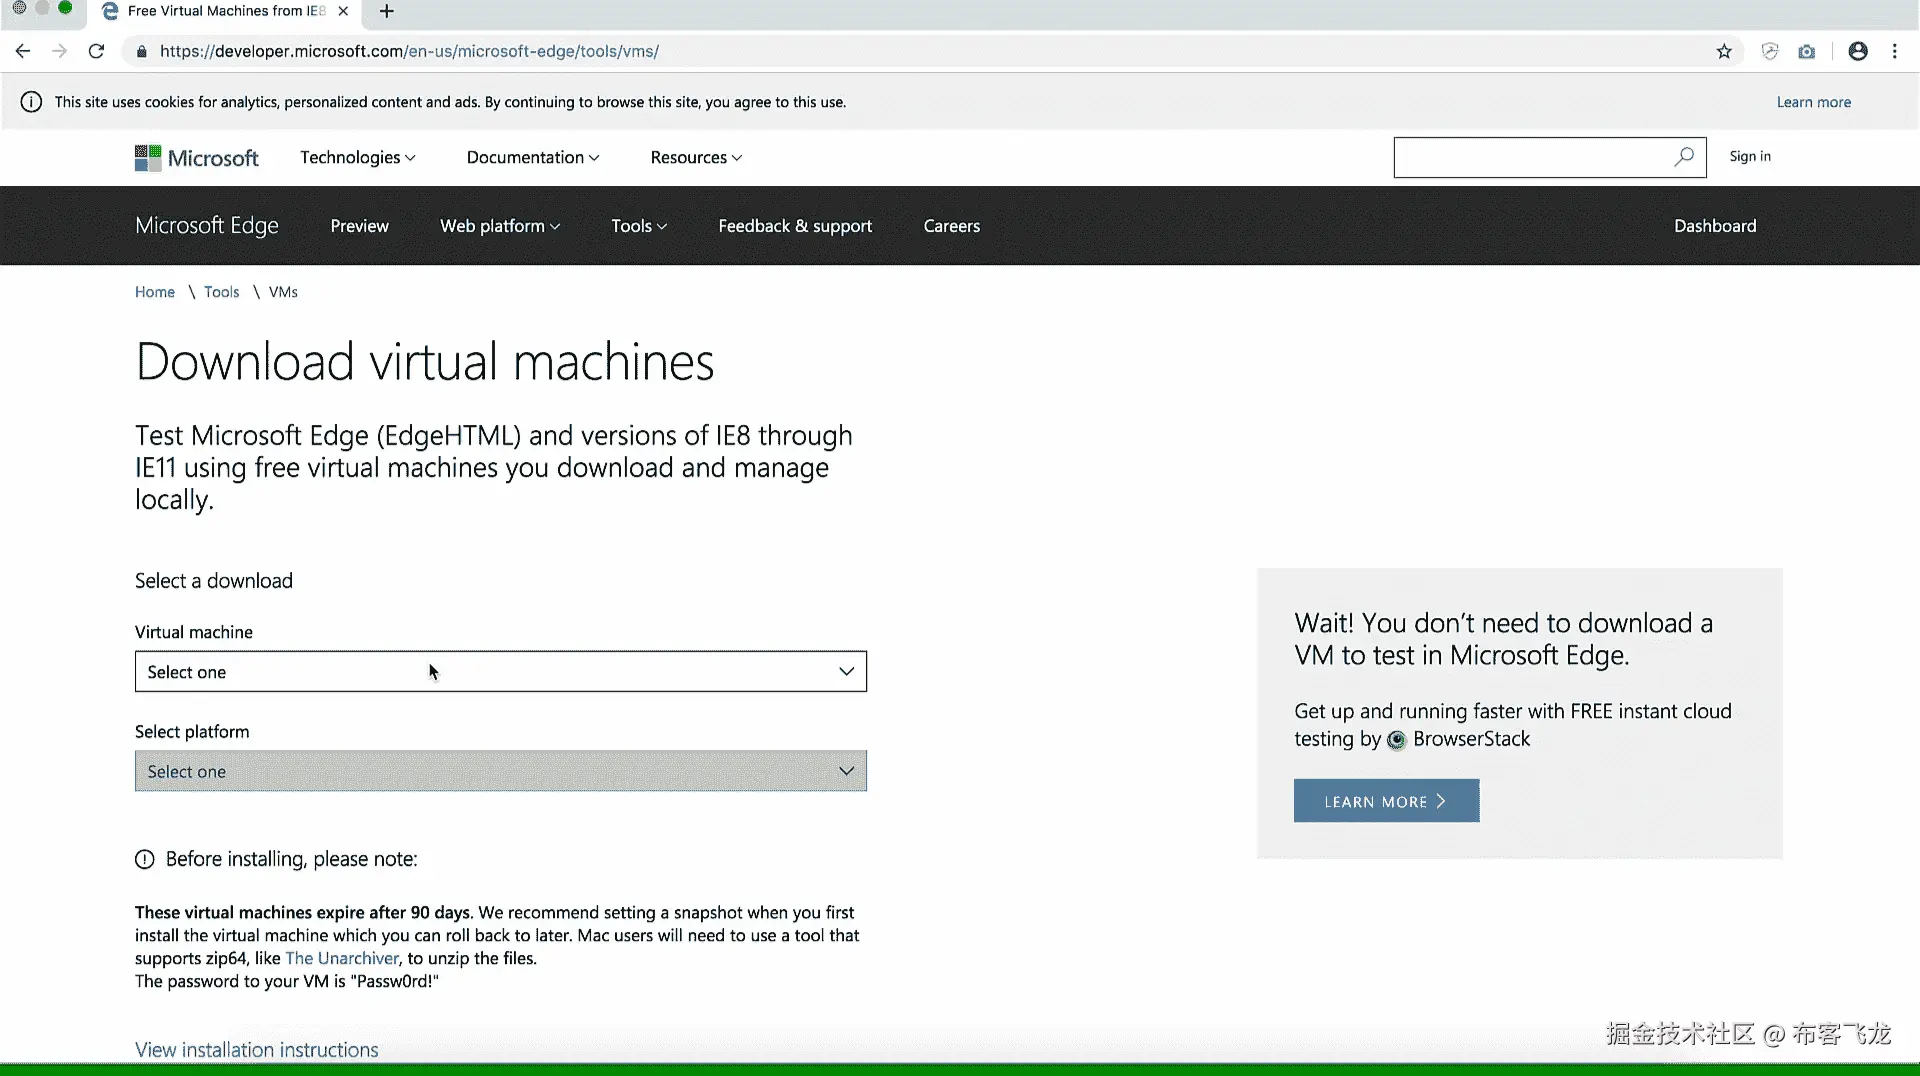Expand the Web platform menu

point(500,226)
